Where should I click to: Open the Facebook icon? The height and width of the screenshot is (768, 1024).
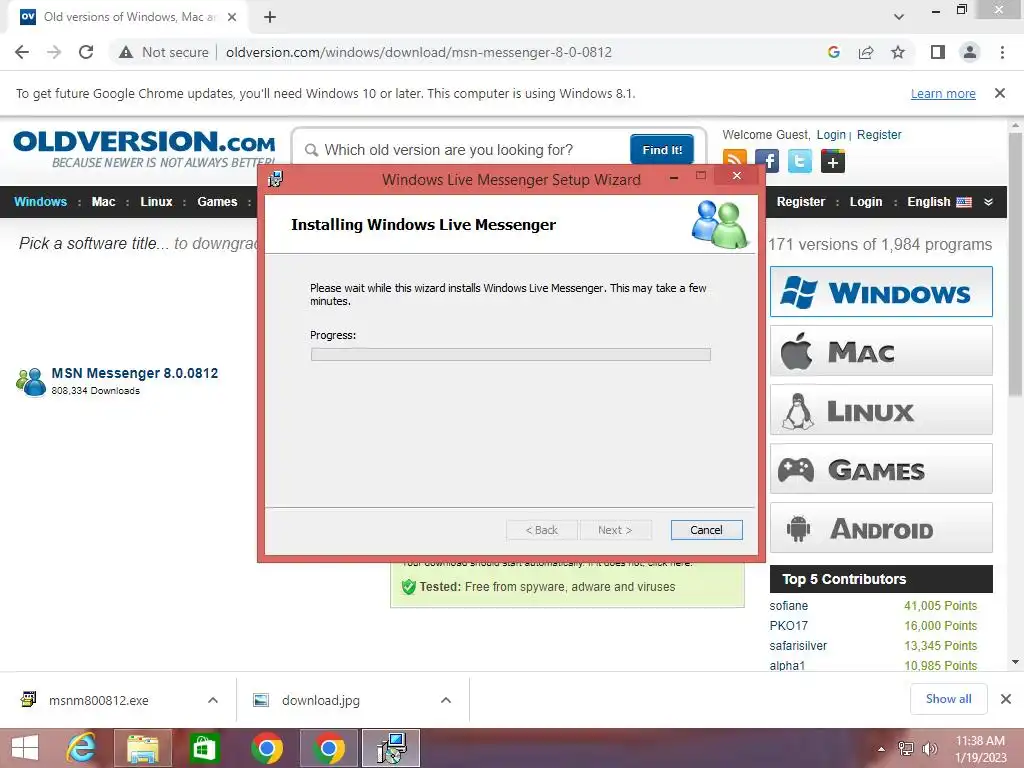click(x=767, y=161)
